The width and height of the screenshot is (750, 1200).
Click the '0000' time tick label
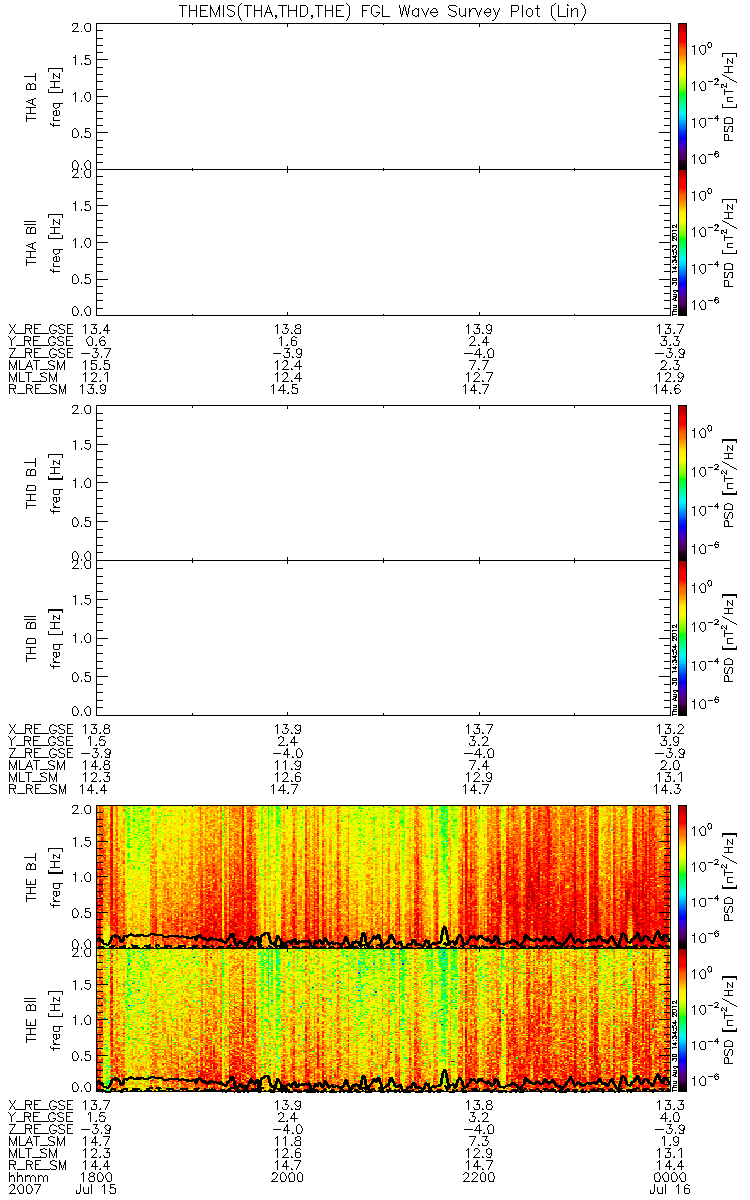[668, 1177]
